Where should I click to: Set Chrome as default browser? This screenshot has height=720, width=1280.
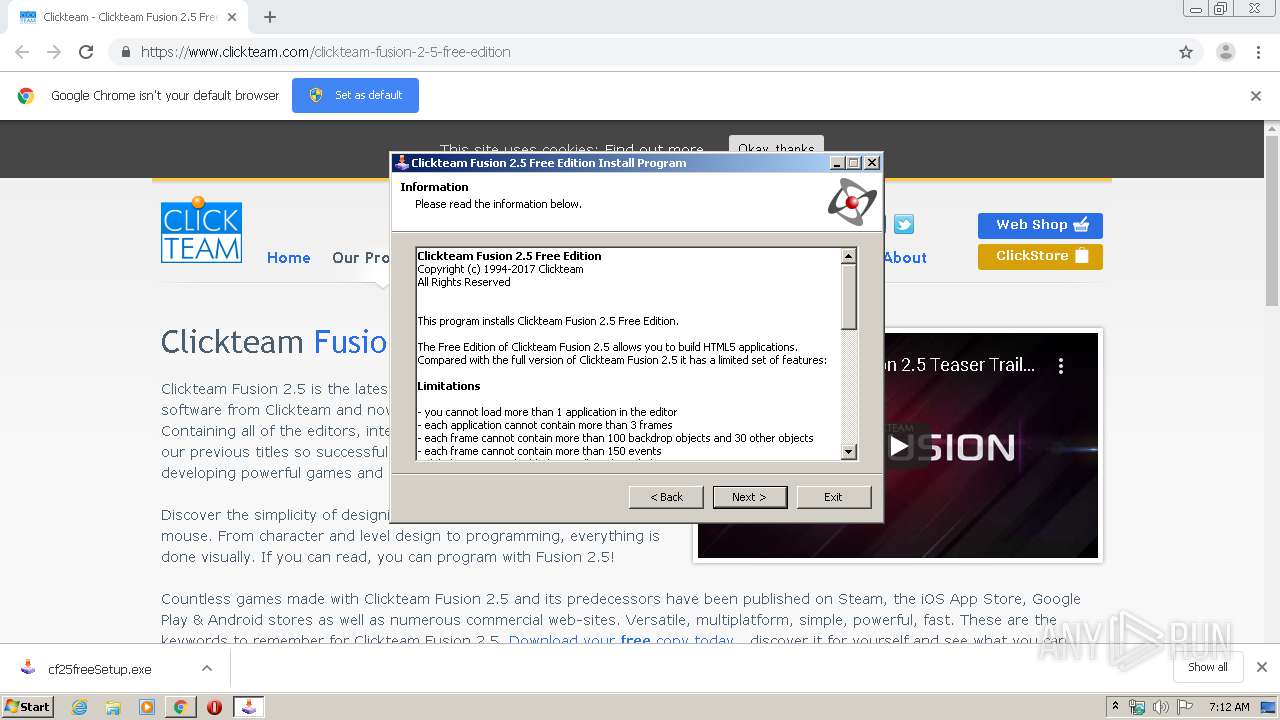(355, 95)
